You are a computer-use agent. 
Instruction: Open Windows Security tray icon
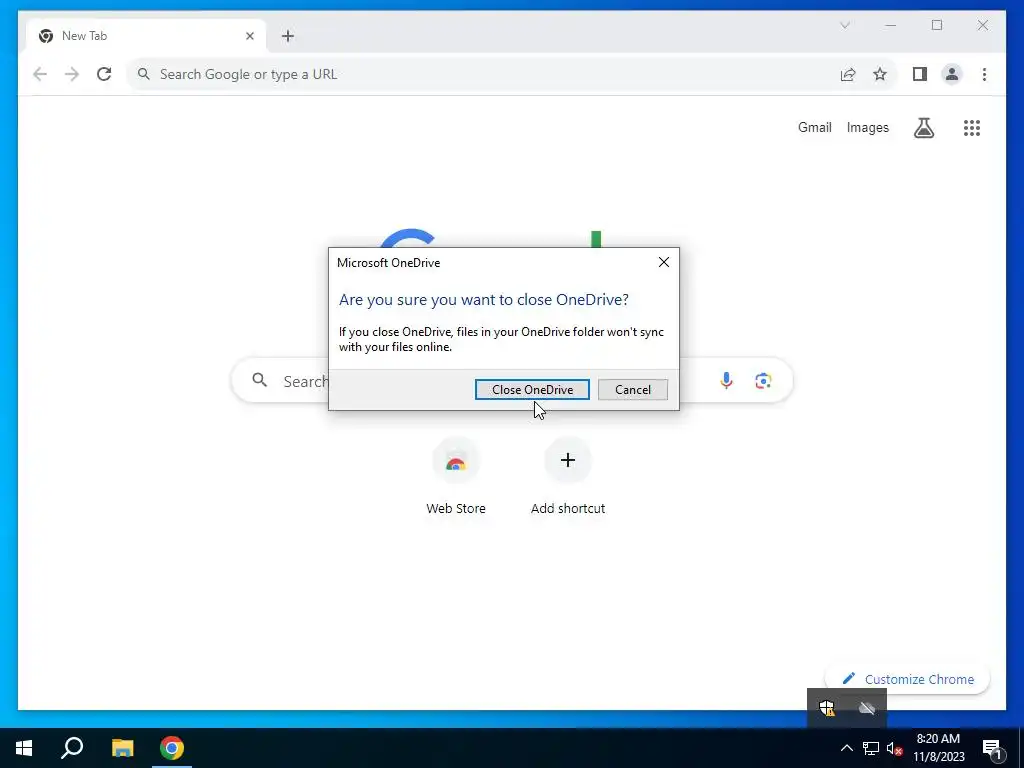pyautogui.click(x=827, y=708)
